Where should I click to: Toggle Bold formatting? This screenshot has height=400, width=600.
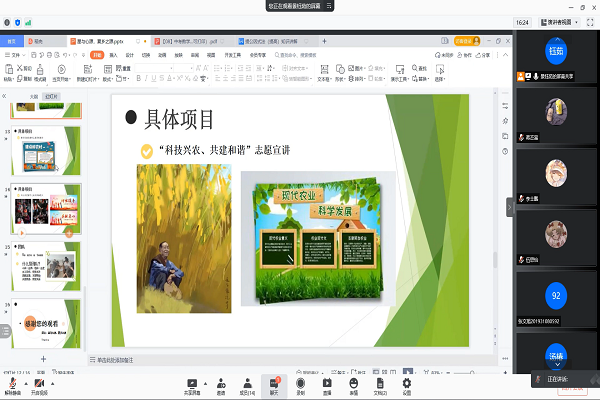pyautogui.click(x=139, y=78)
